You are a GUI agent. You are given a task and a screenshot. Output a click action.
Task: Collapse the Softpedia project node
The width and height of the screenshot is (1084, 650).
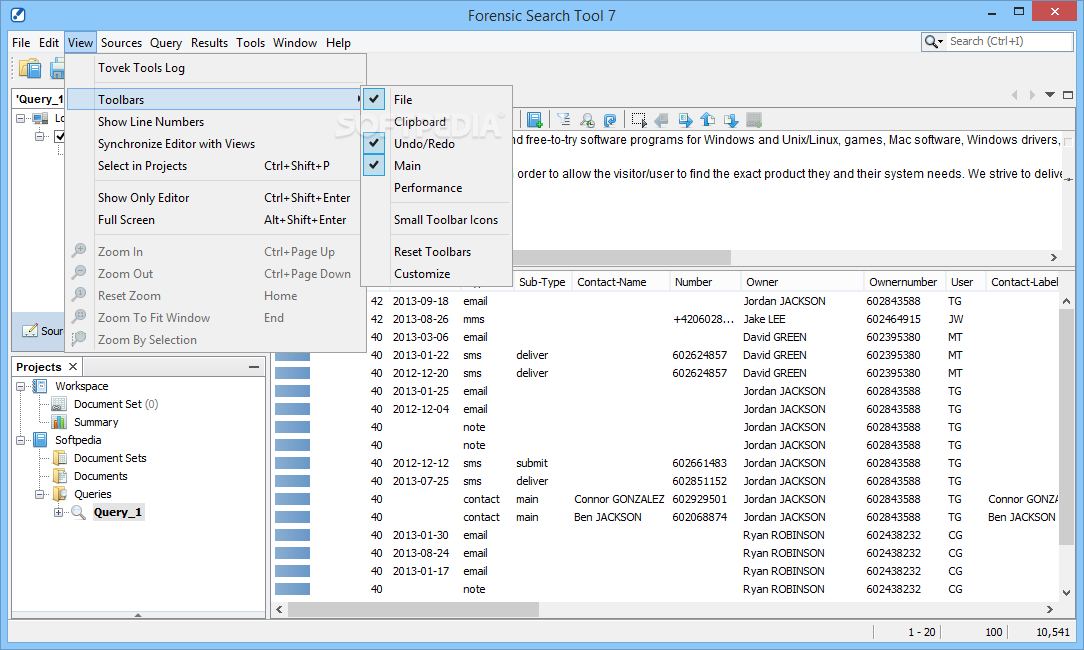[x=21, y=440]
